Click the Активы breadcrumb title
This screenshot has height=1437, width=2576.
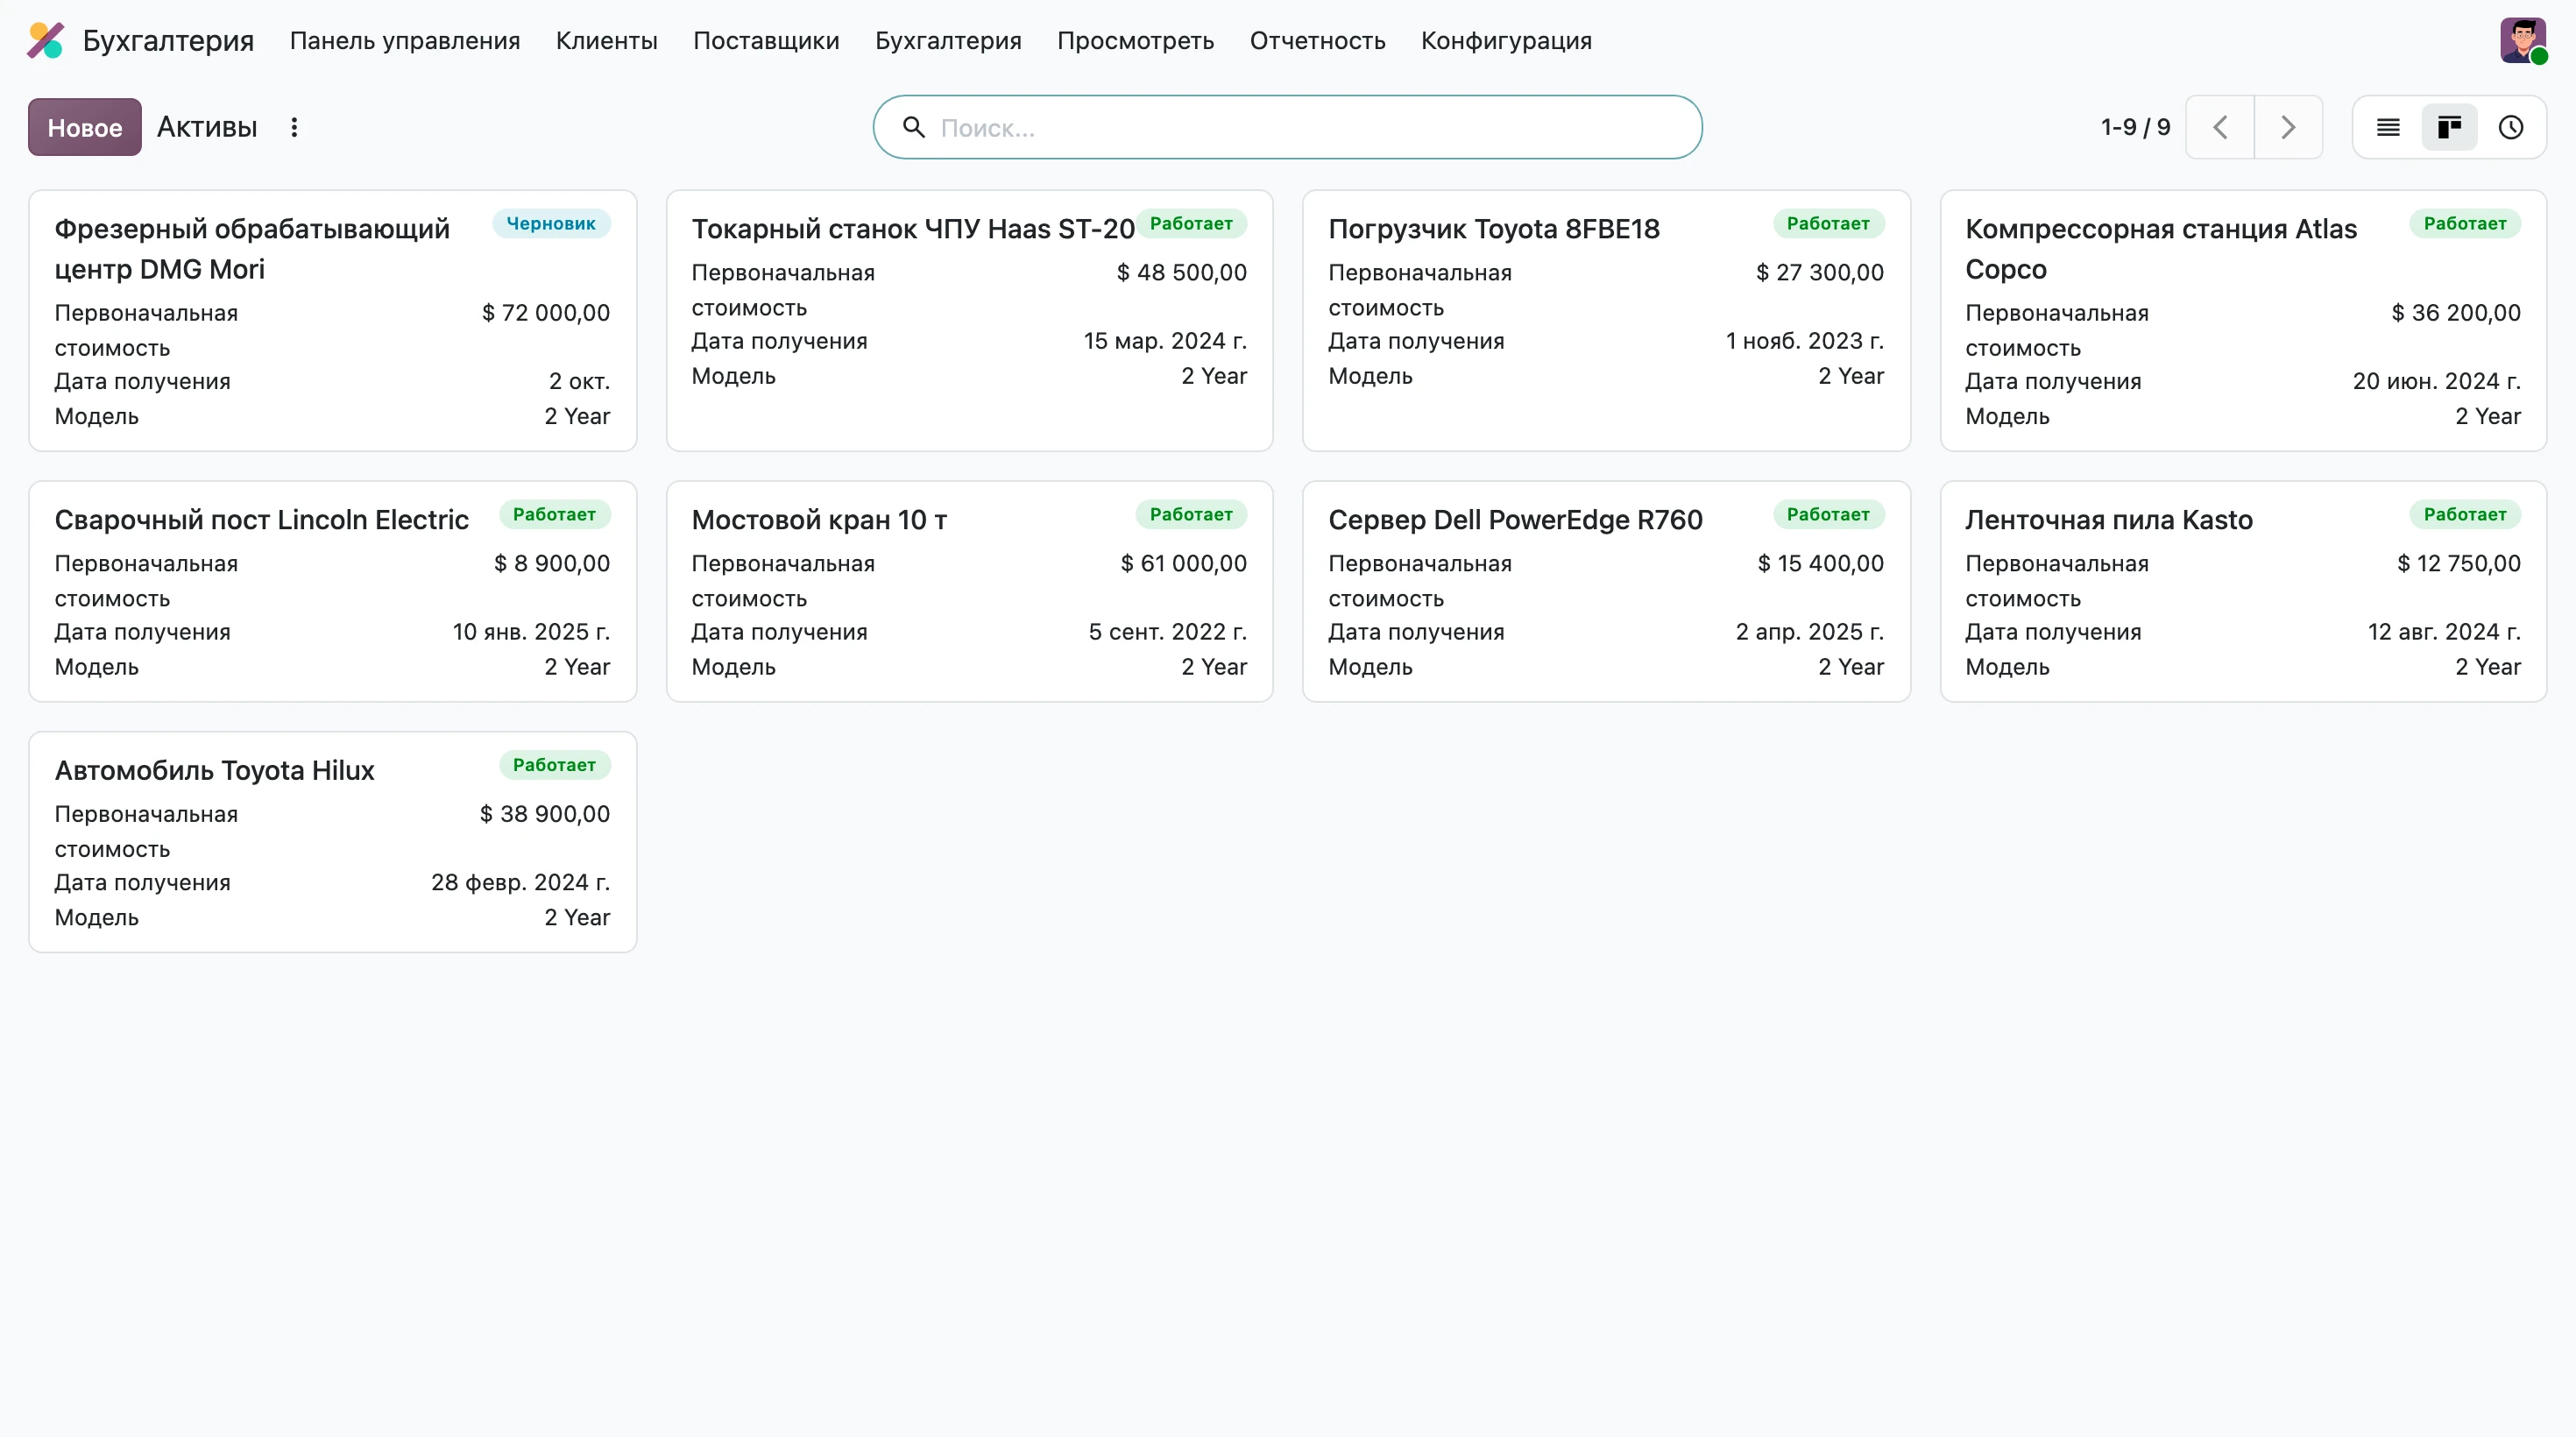coord(207,127)
